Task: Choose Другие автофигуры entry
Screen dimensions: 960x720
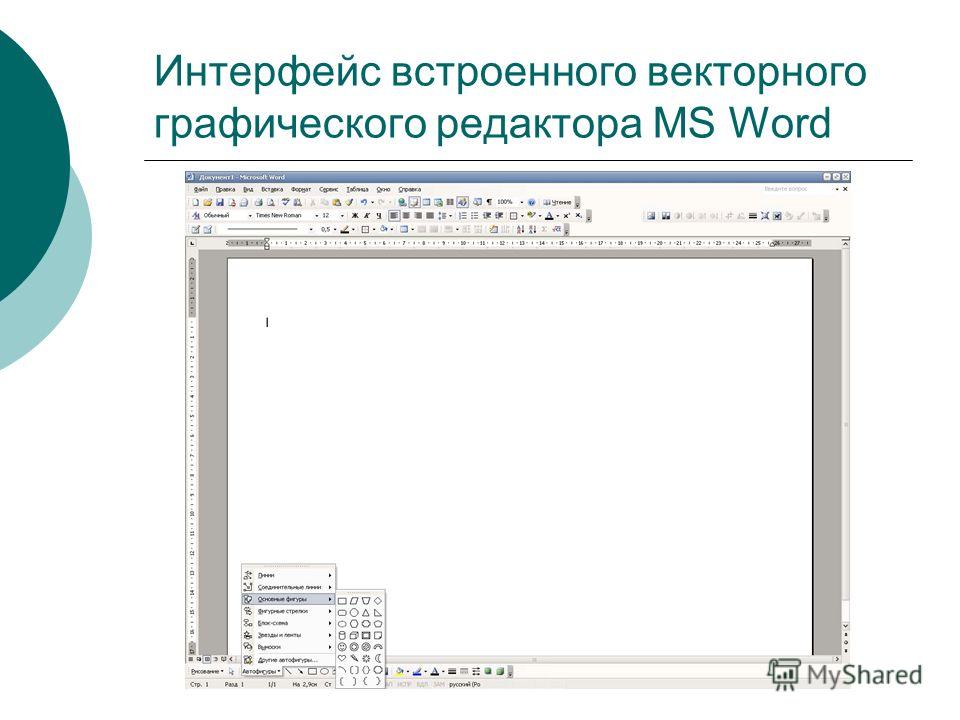Action: 288,660
